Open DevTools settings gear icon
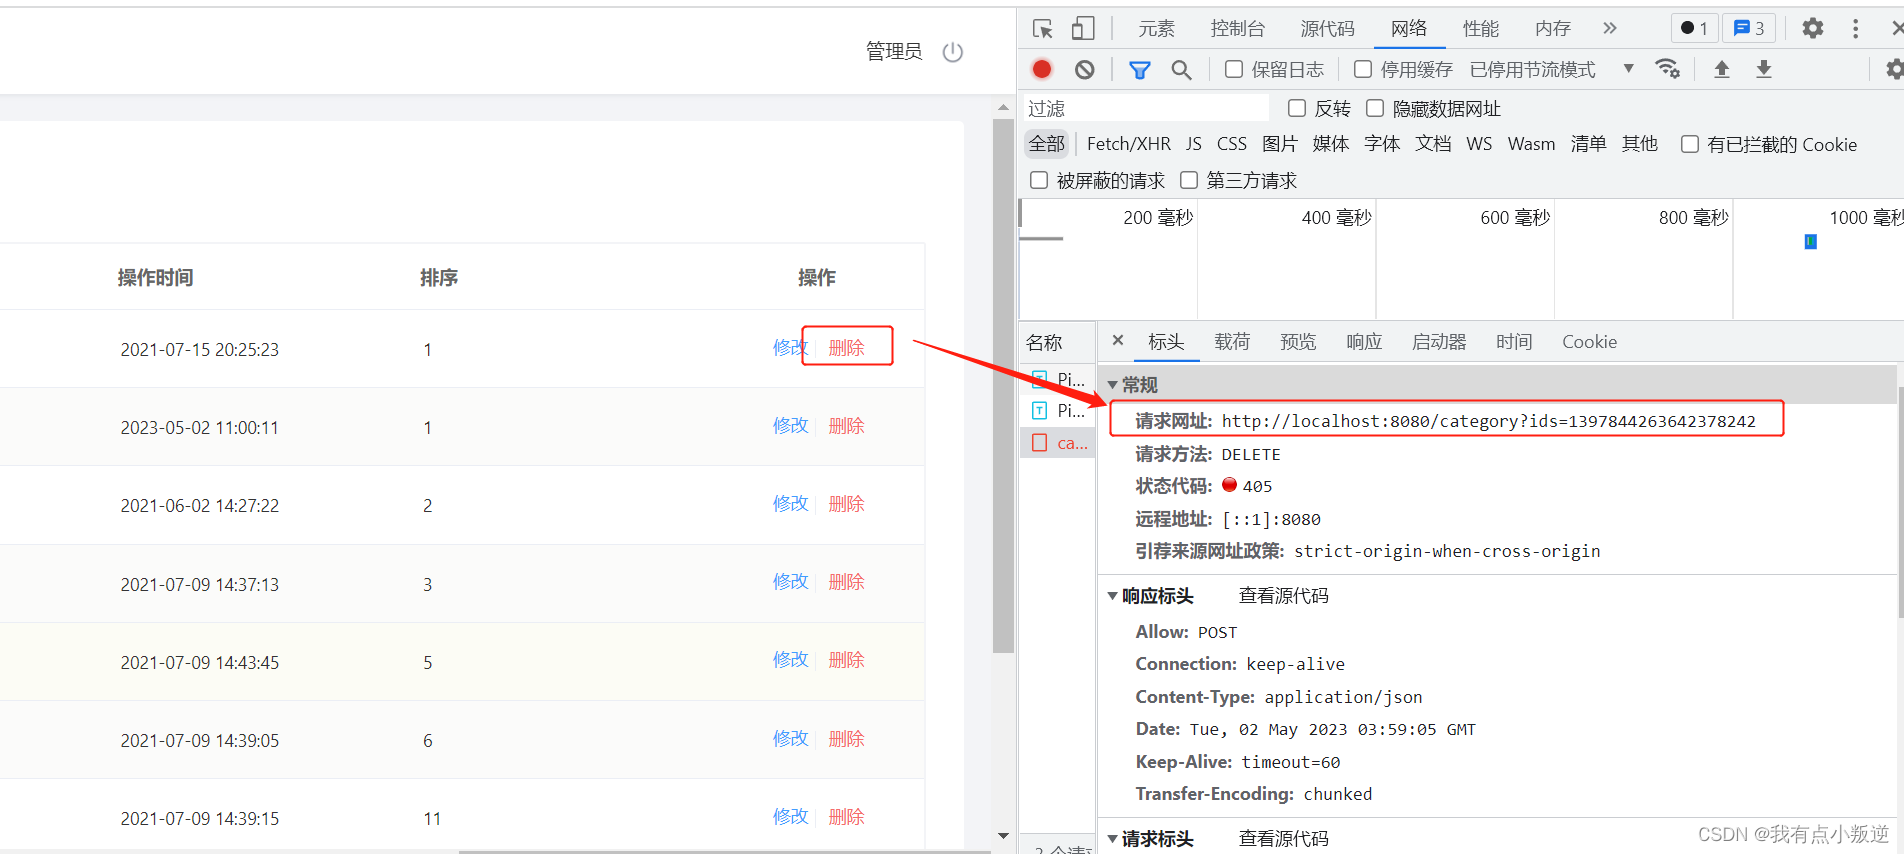 coord(1813,29)
